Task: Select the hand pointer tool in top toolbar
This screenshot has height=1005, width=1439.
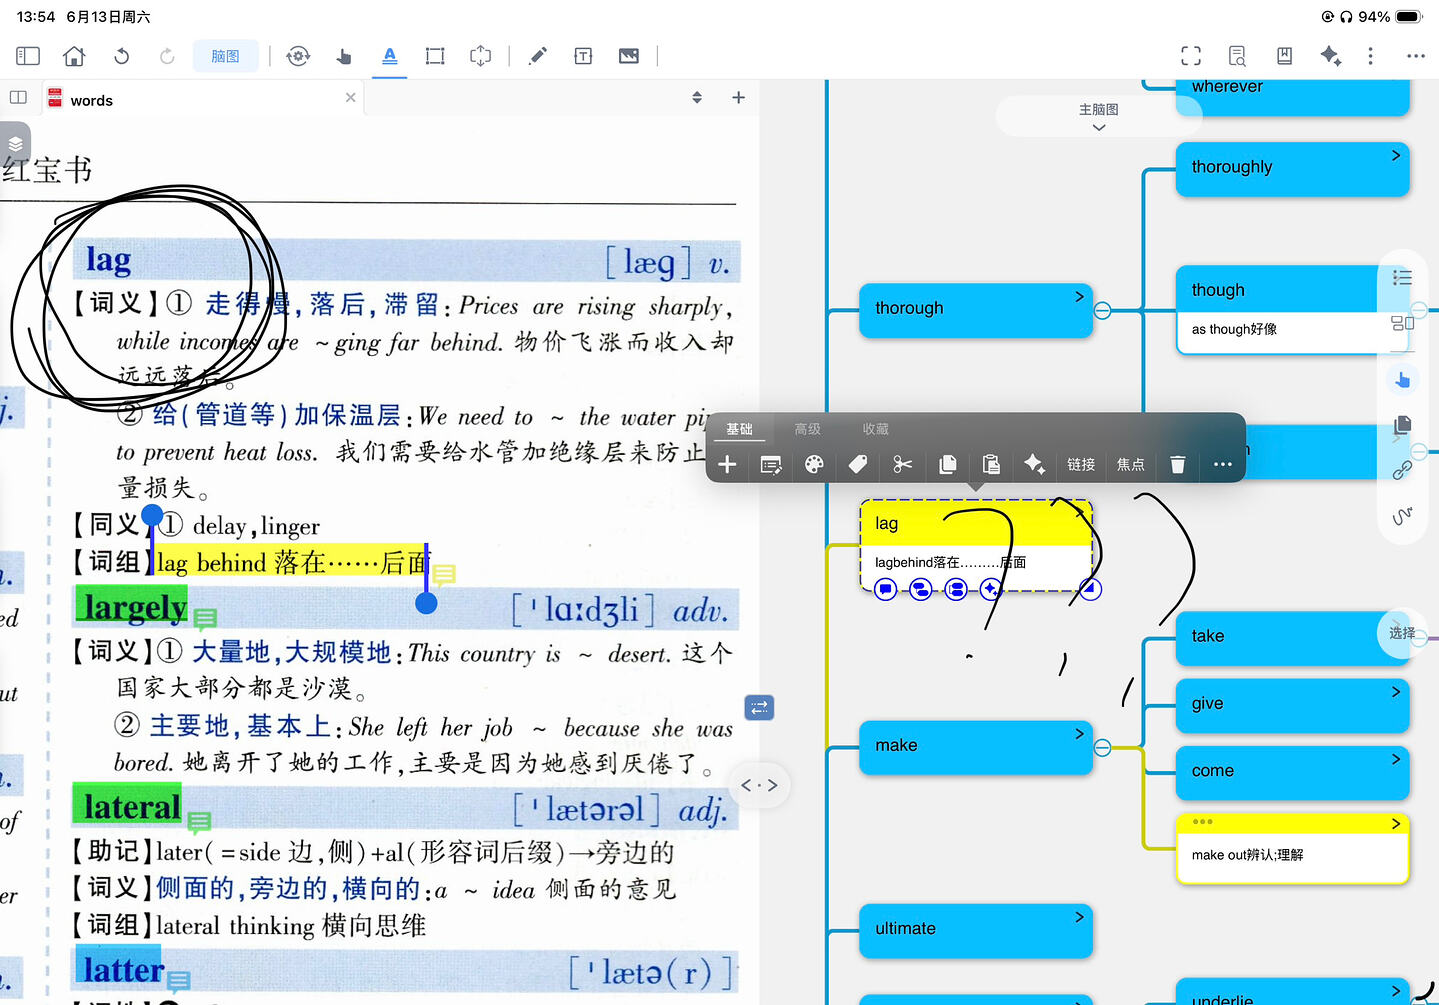Action: [344, 56]
